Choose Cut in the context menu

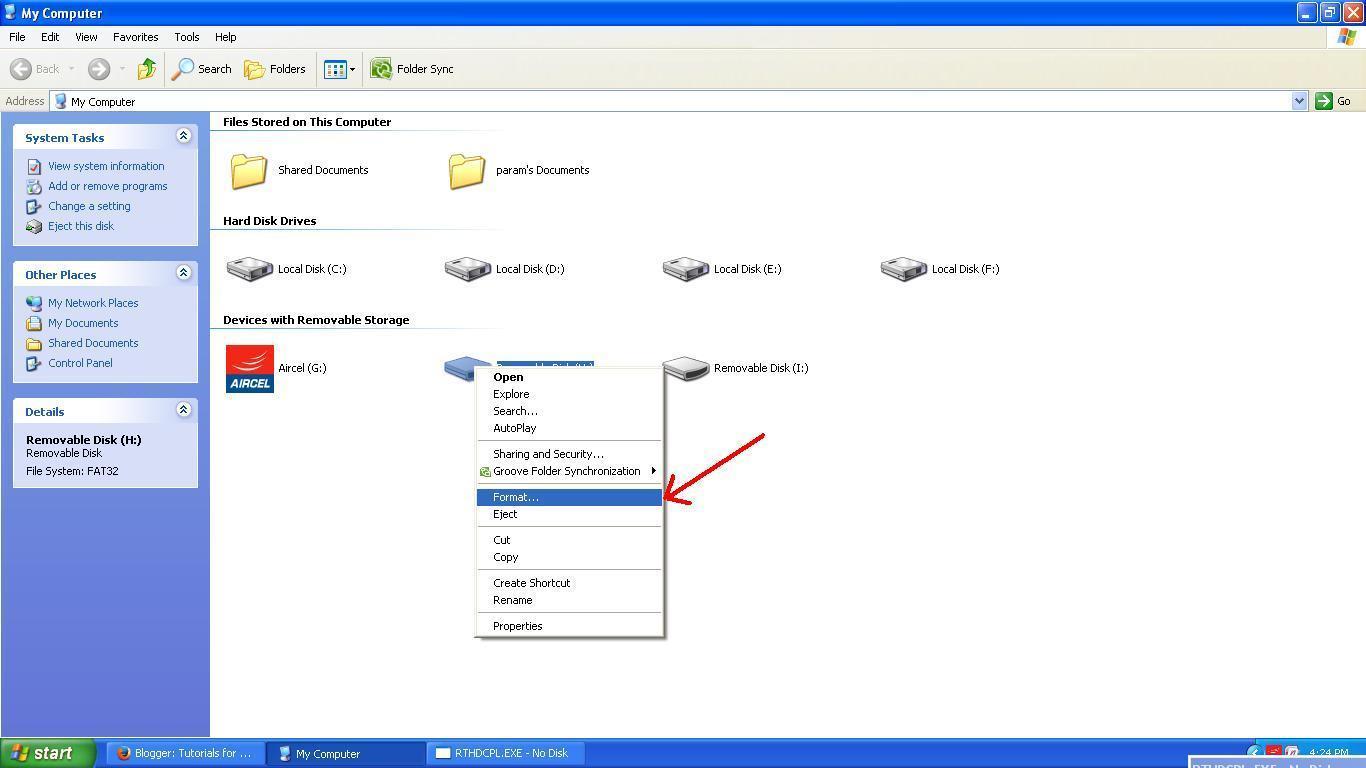[569, 540]
